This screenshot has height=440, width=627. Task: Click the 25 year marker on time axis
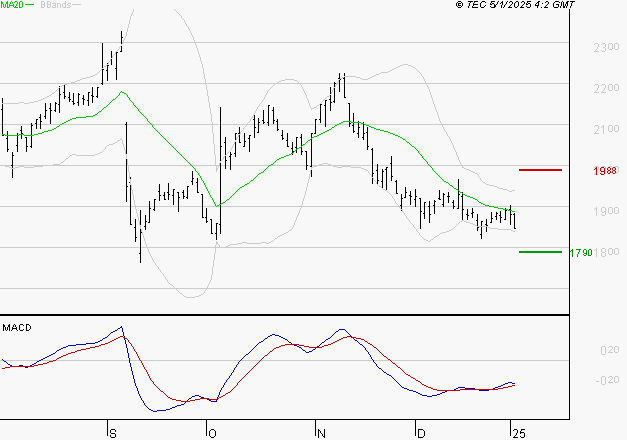click(519, 434)
